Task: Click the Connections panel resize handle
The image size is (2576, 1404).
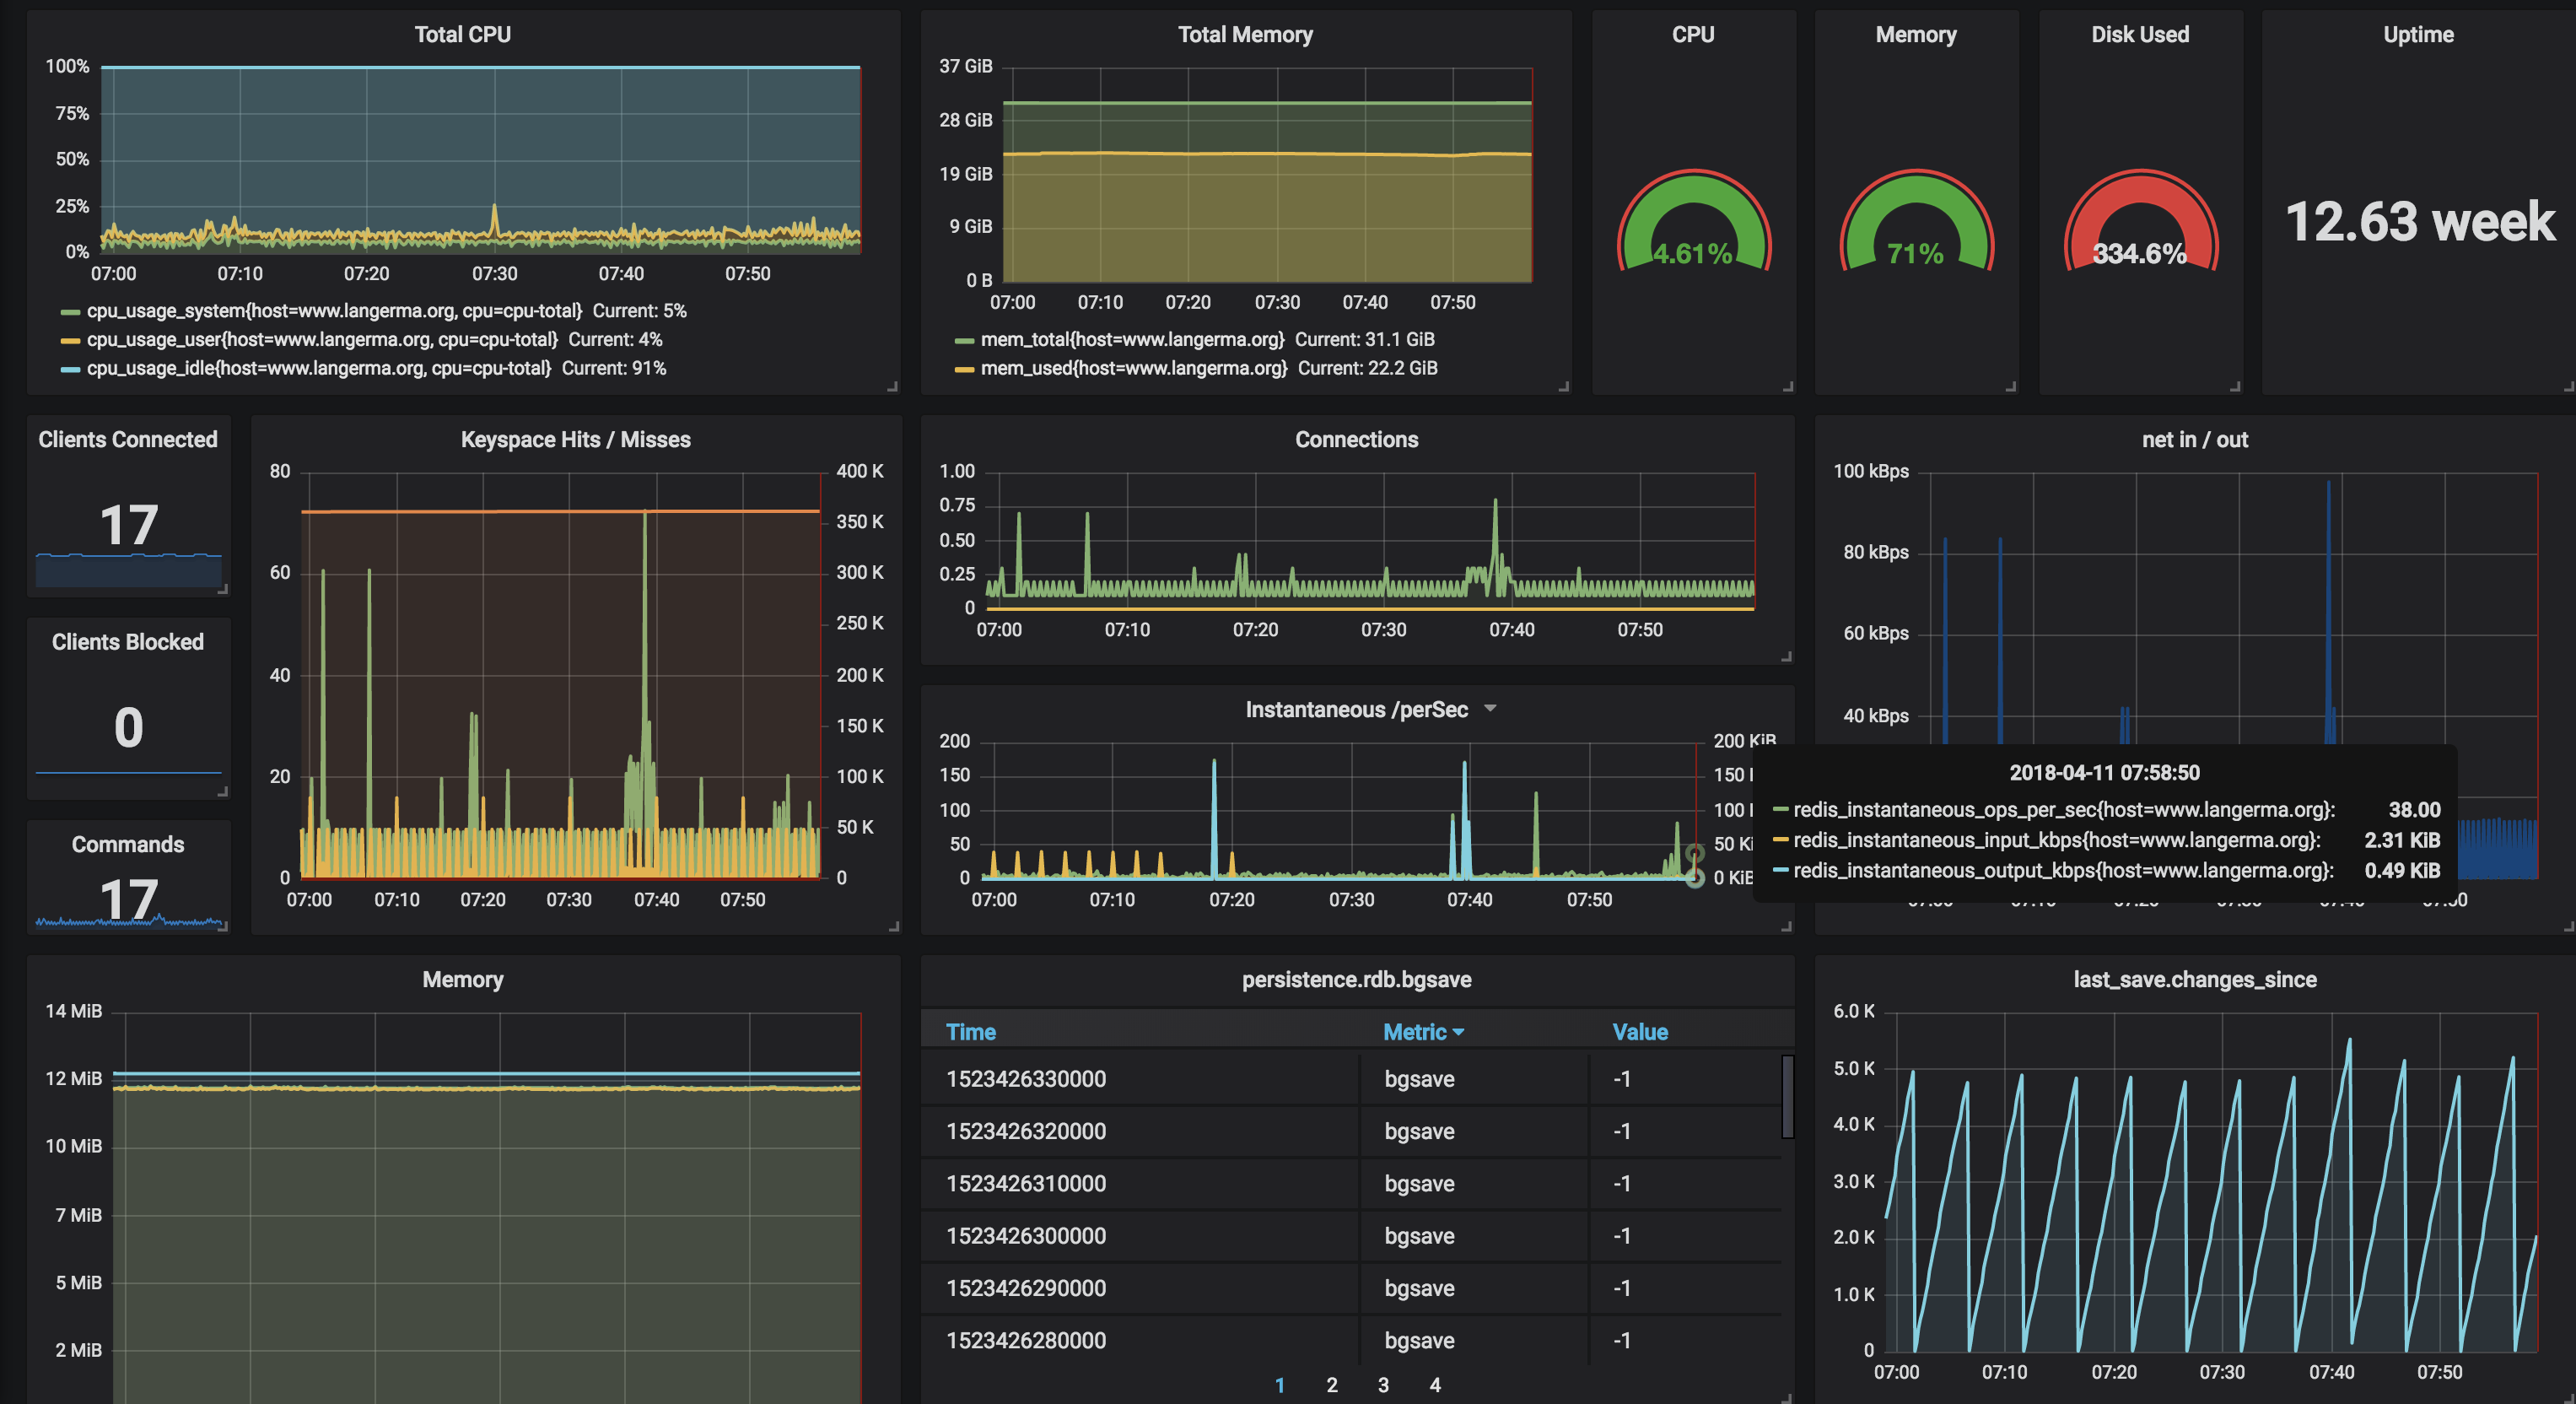Action: pyautogui.click(x=1786, y=657)
